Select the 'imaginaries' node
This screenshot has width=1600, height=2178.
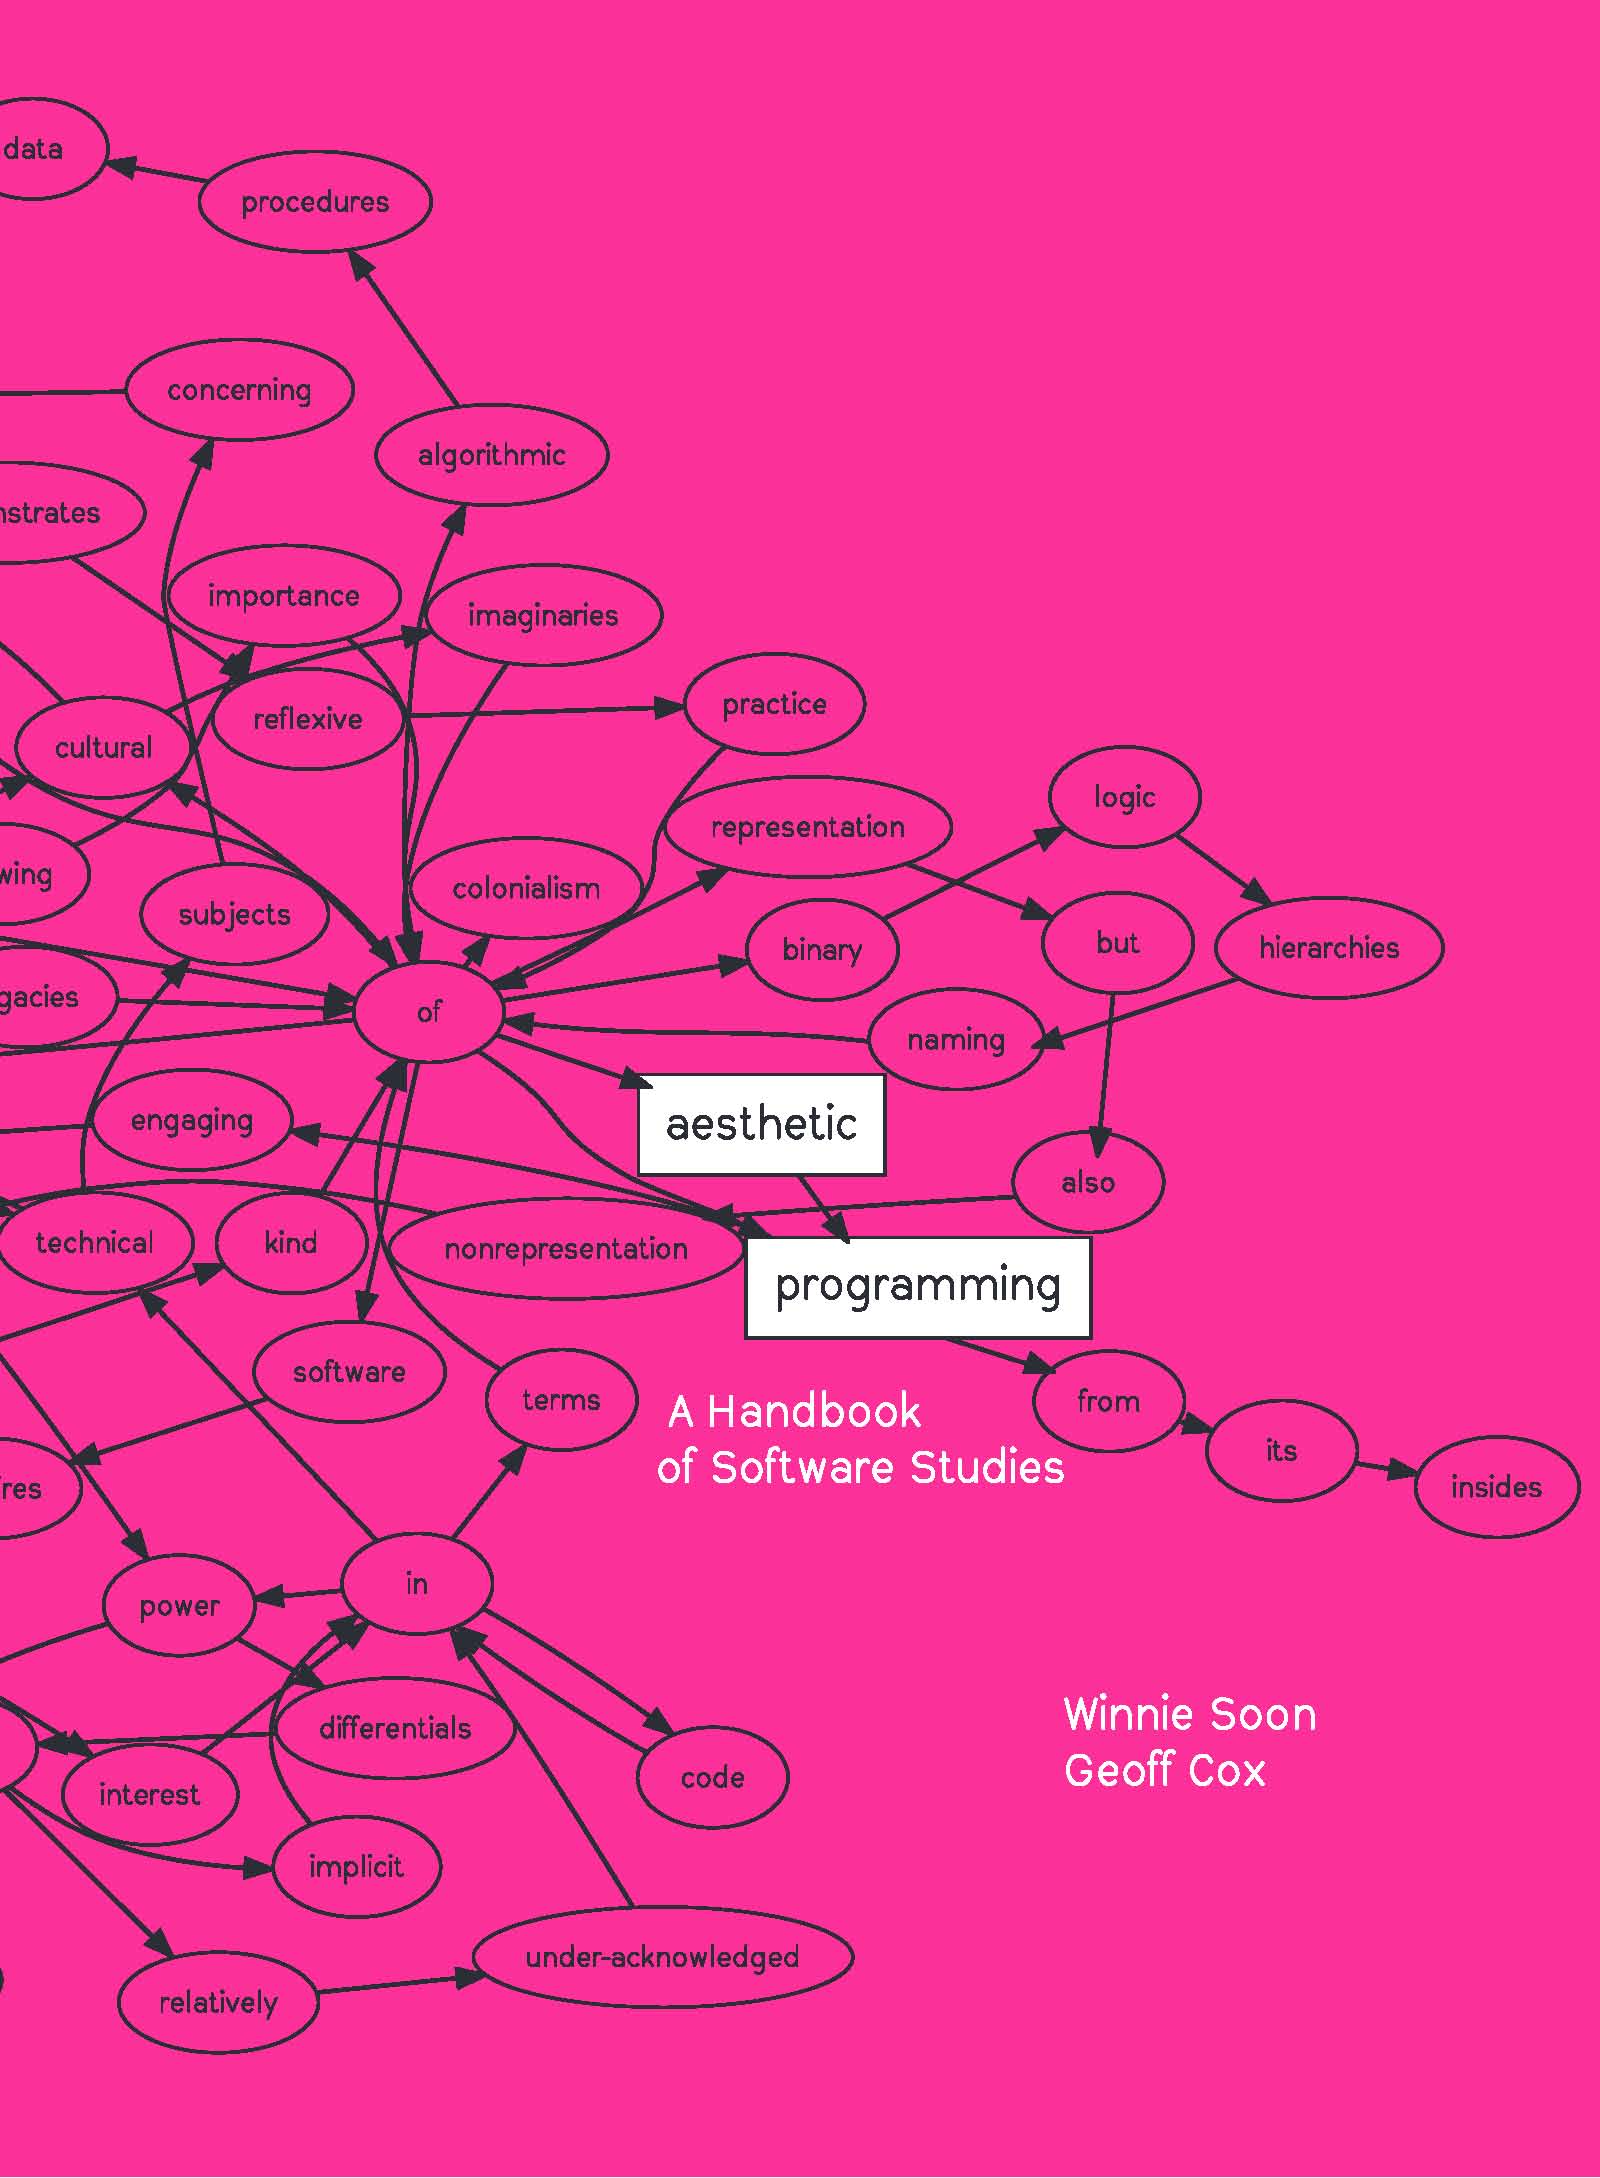coord(542,615)
